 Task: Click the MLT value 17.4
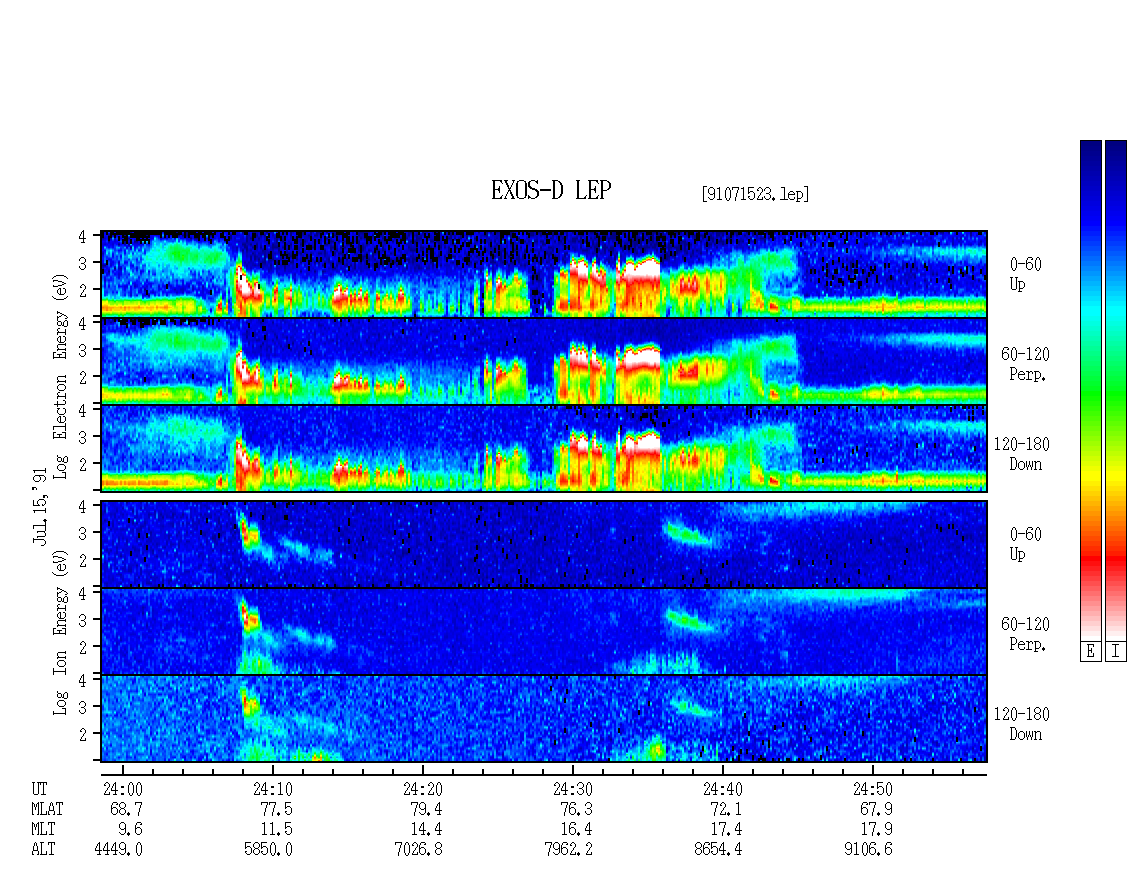coord(726,830)
